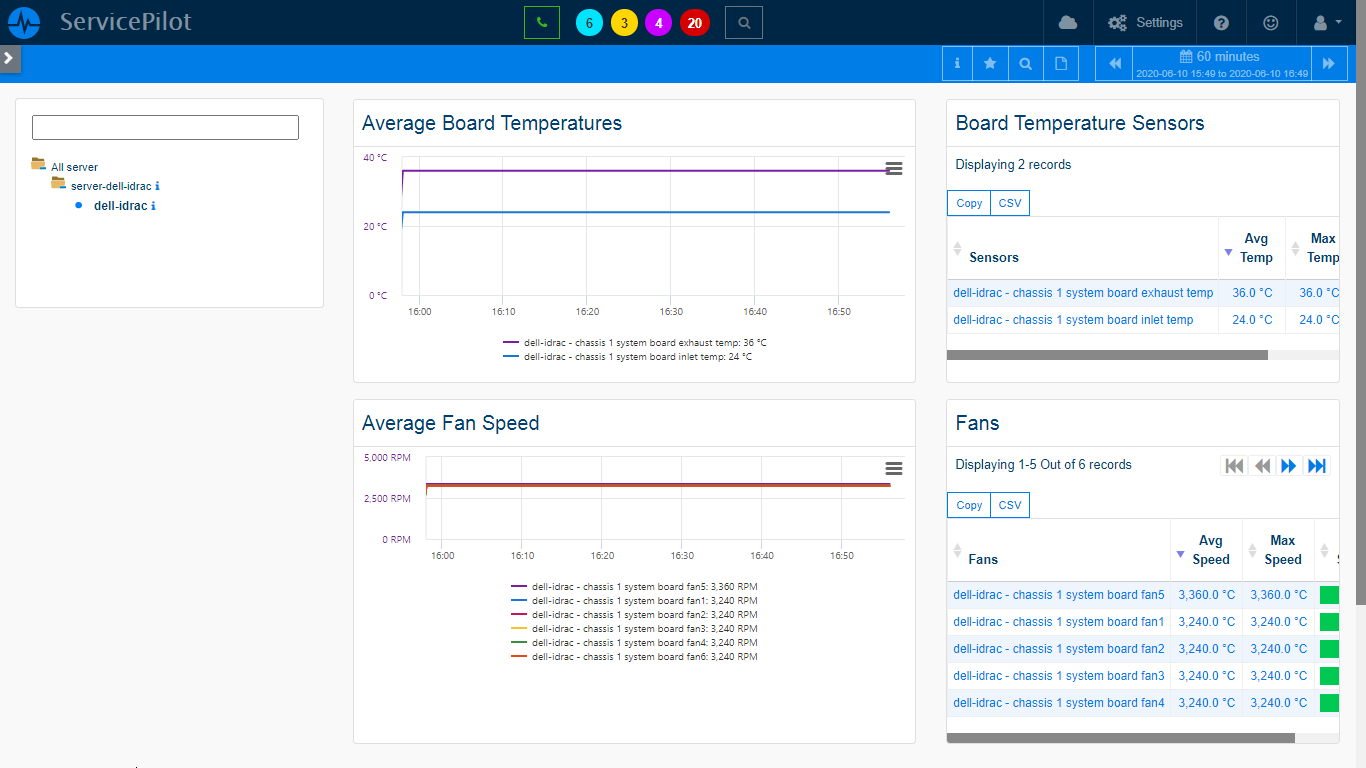This screenshot has width=1366, height=768.
Task: Open chassis 1 system board exhaust temp link
Action: [x=1082, y=293]
